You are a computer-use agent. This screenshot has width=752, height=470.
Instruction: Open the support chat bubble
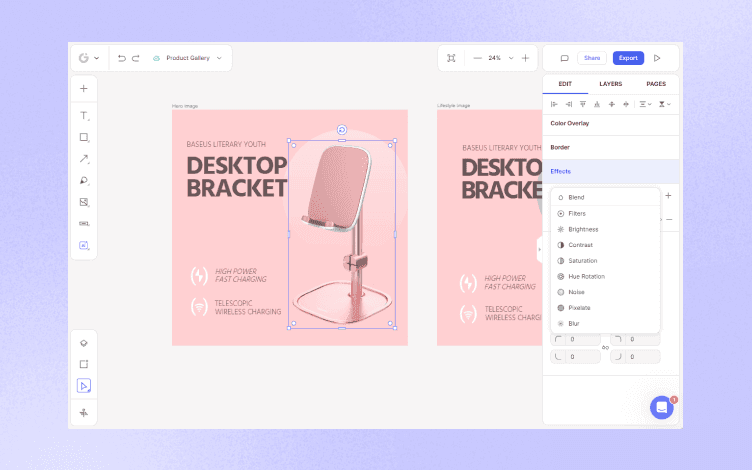tap(661, 407)
